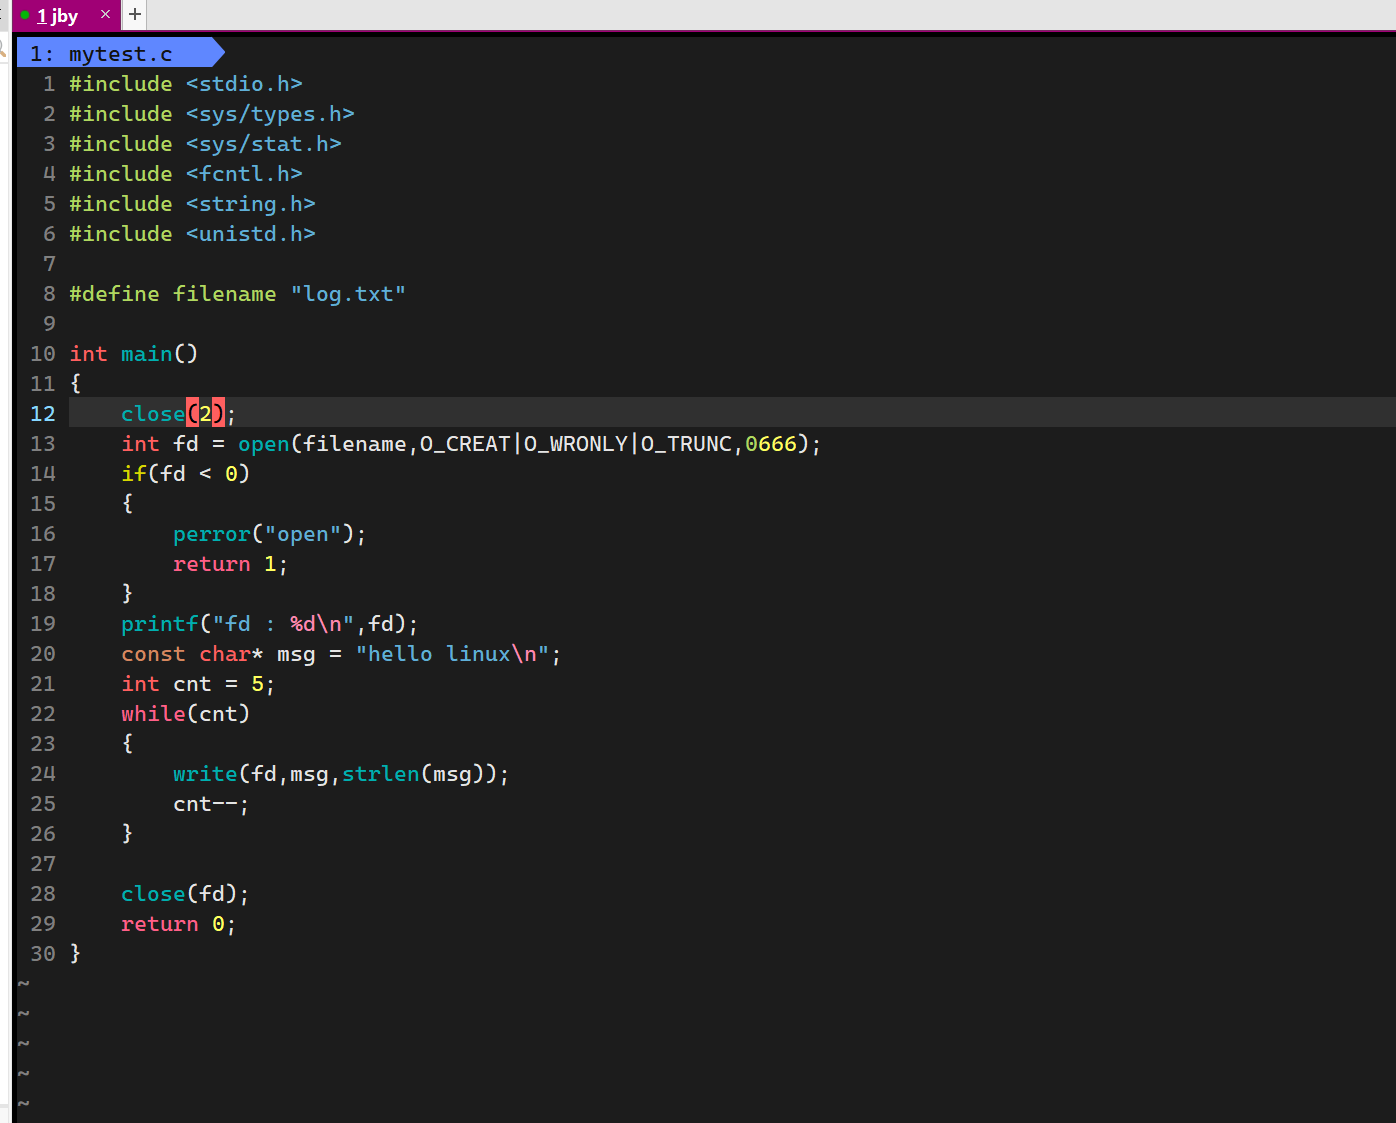Image resolution: width=1396 pixels, height=1123 pixels.
Task: Click 'O_TRUNC' flag on line 13
Action: [x=687, y=444]
